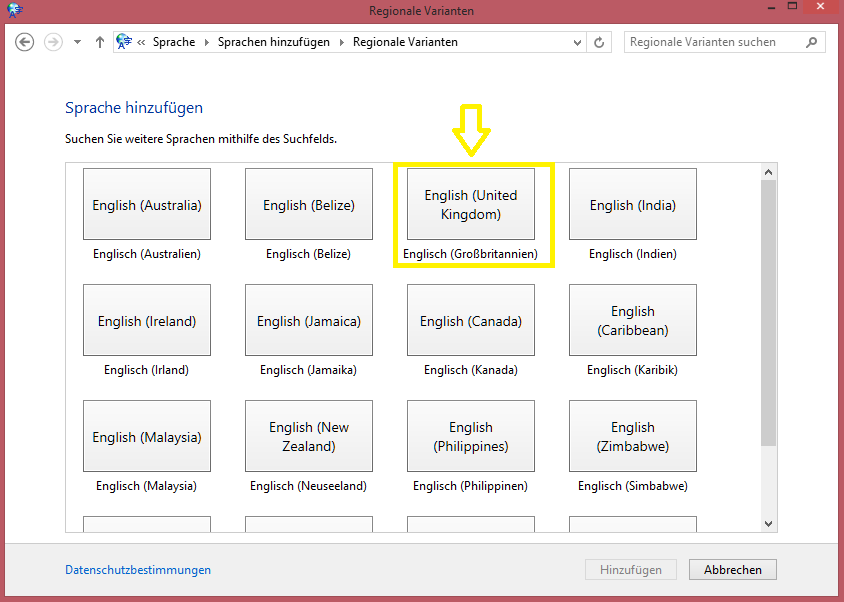Click the Forward navigation arrow
The image size is (844, 602).
click(x=53, y=42)
